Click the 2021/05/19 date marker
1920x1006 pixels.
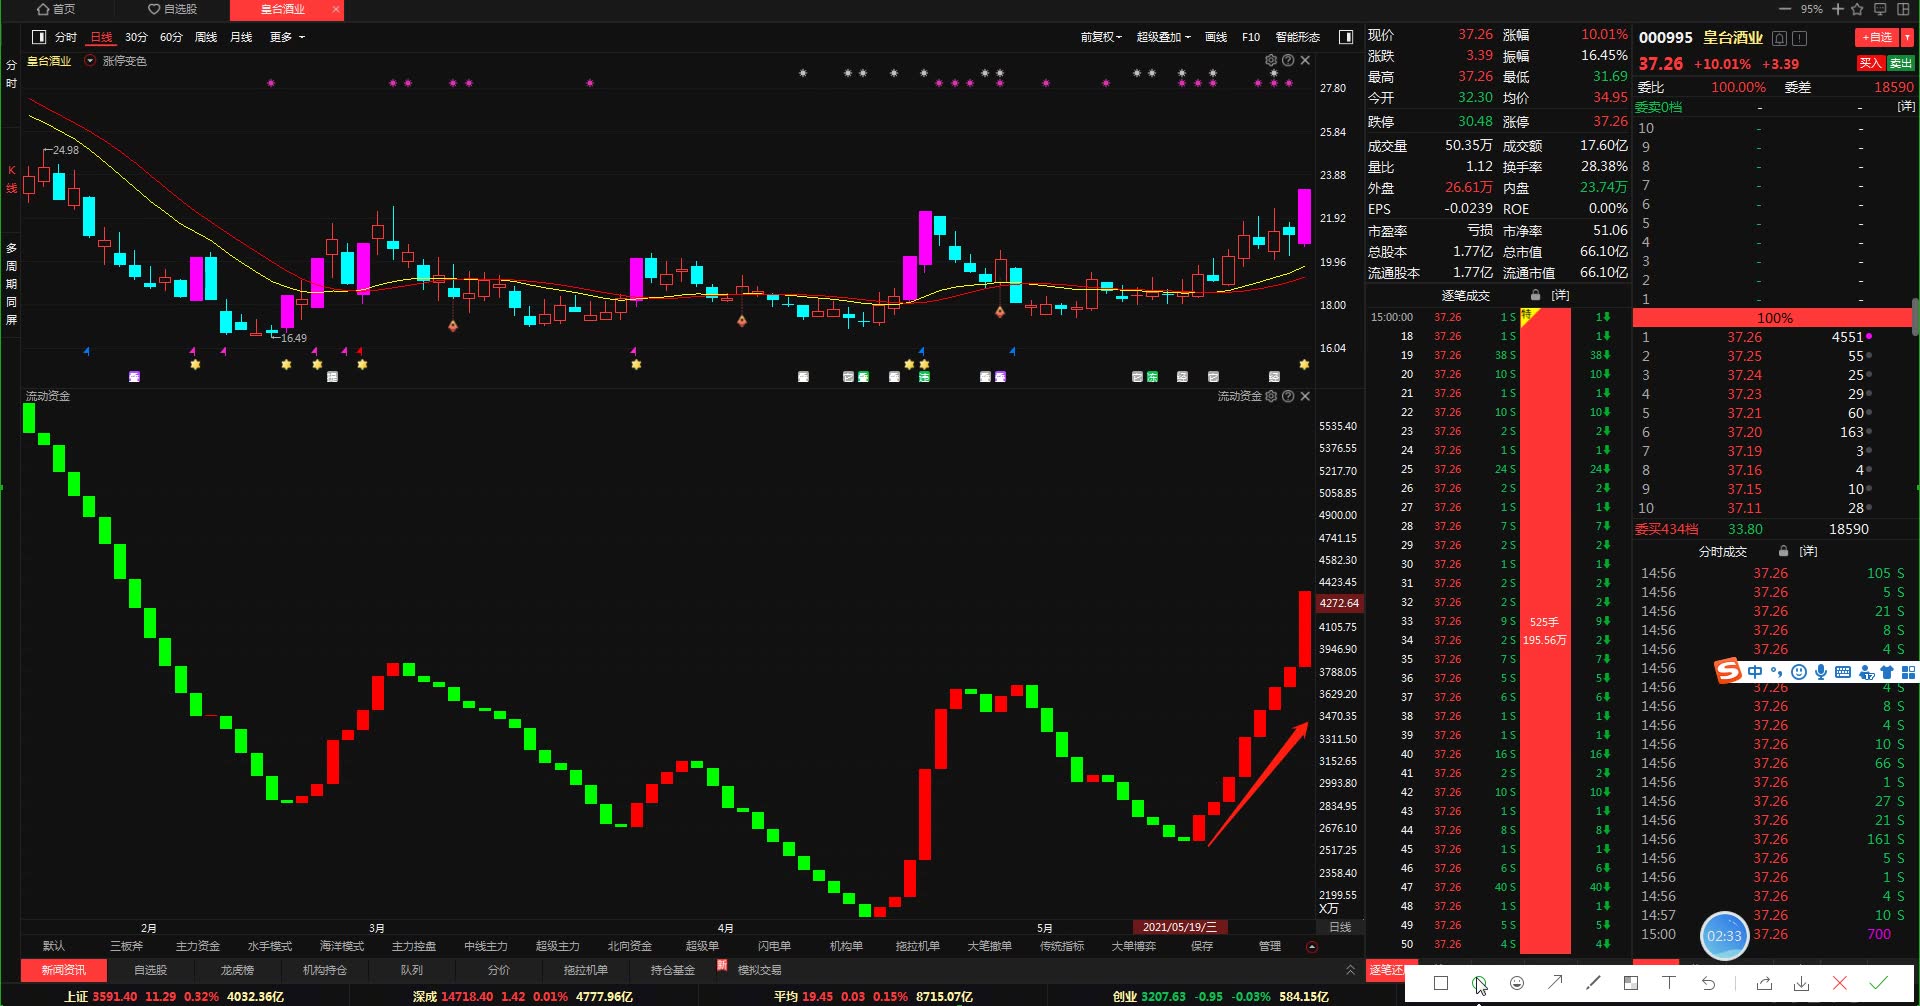1180,927
